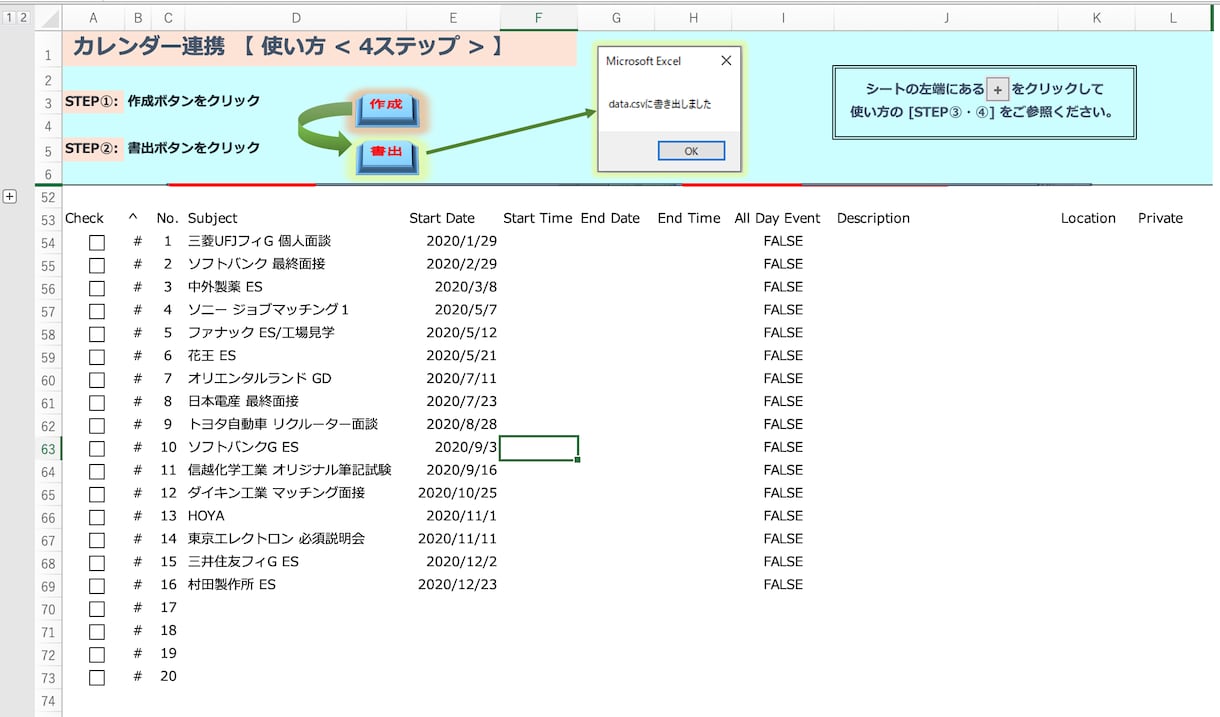
Task: Check the box for オリエンタルランド GD
Action: [96, 380]
